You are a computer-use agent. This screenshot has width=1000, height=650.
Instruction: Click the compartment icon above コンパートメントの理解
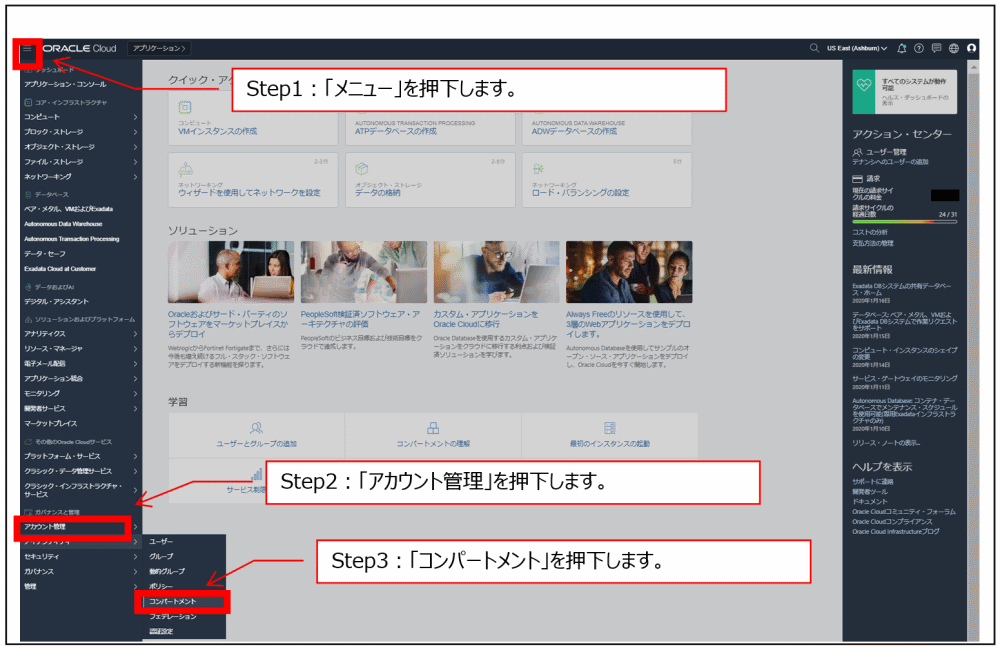coord(433,428)
